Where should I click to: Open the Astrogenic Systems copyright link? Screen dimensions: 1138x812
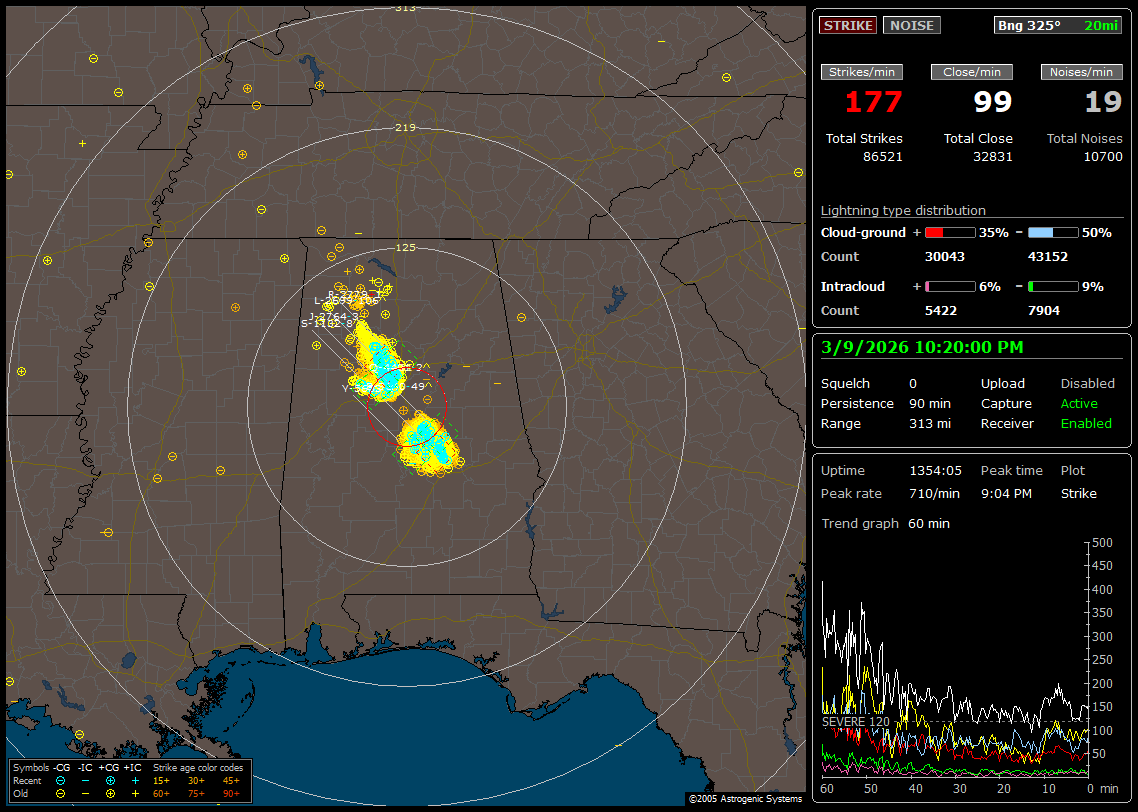[x=744, y=799]
